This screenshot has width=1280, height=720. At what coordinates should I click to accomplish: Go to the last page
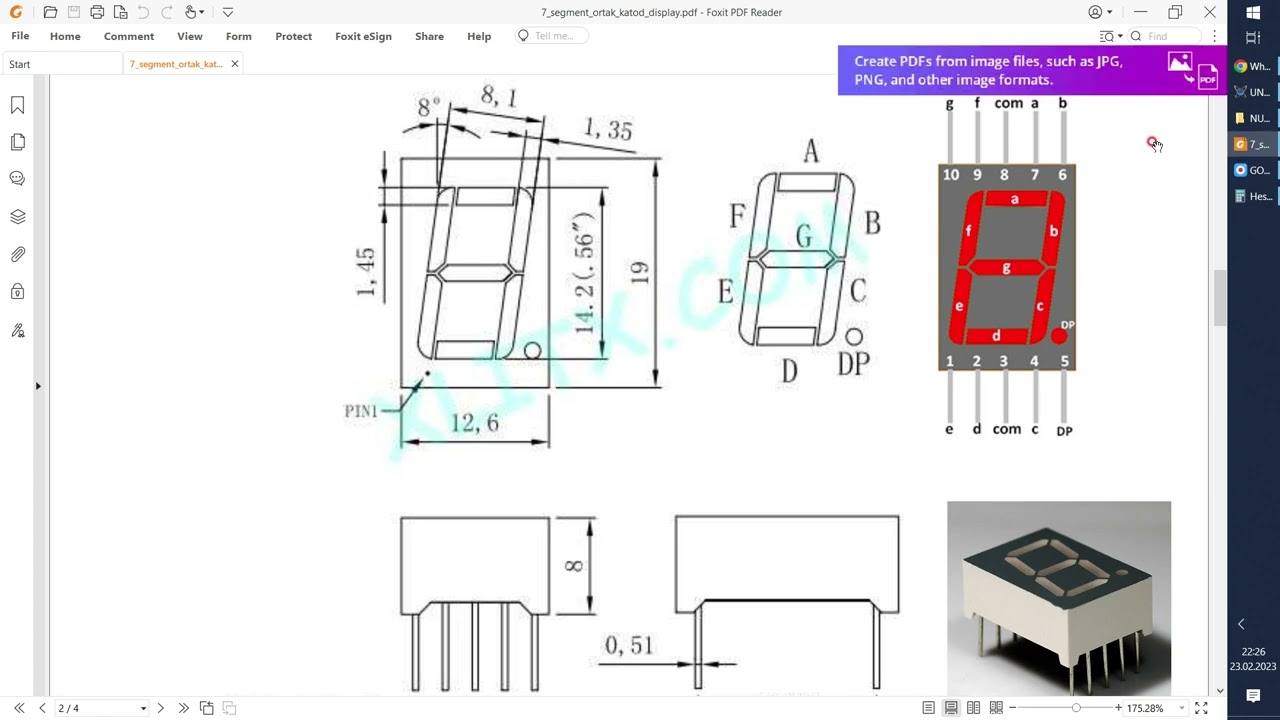[x=183, y=708]
